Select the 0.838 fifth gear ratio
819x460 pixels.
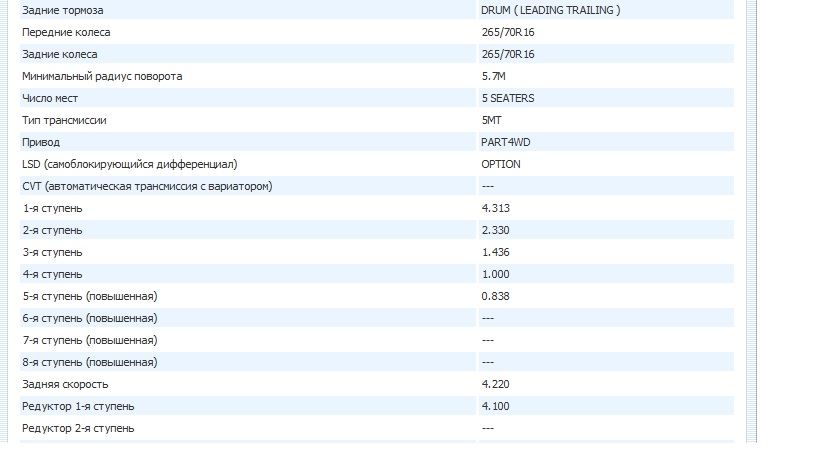coord(496,296)
